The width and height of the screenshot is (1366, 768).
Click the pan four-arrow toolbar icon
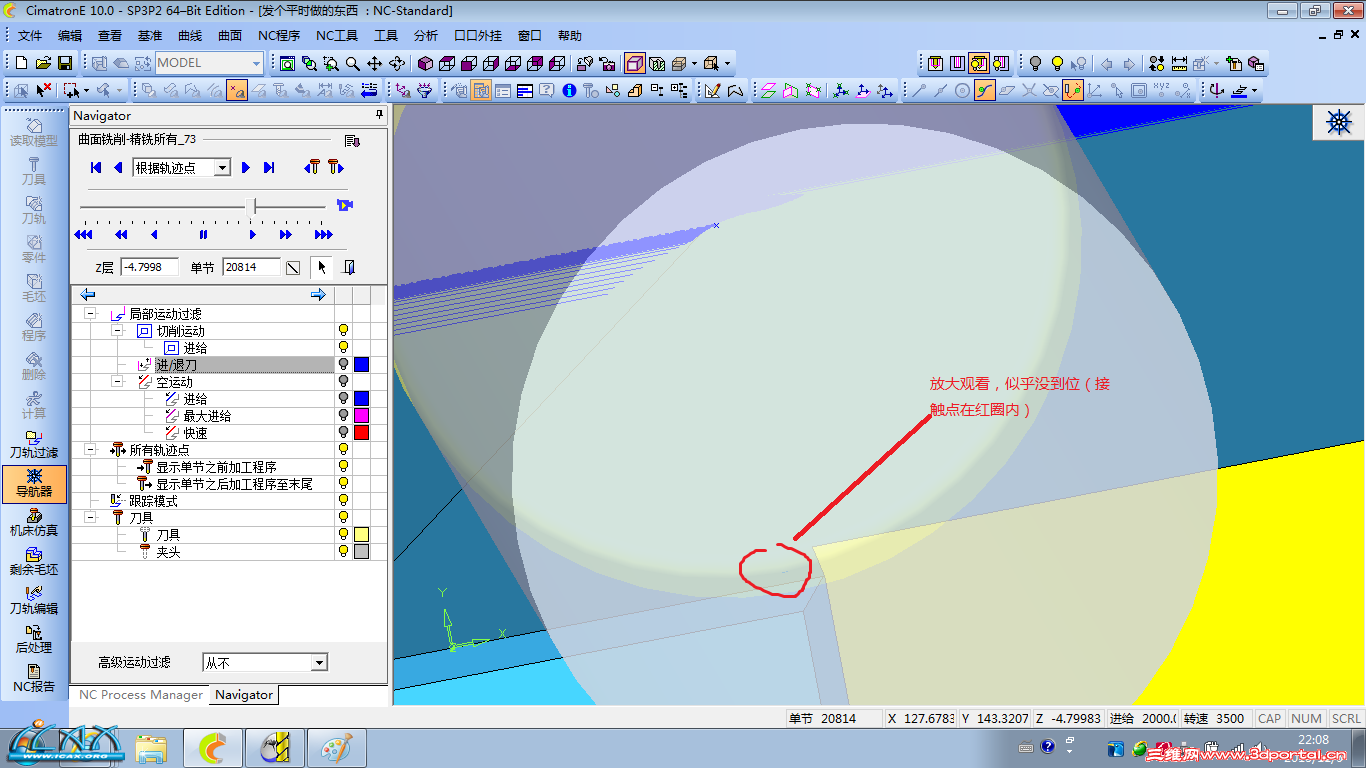(x=375, y=63)
